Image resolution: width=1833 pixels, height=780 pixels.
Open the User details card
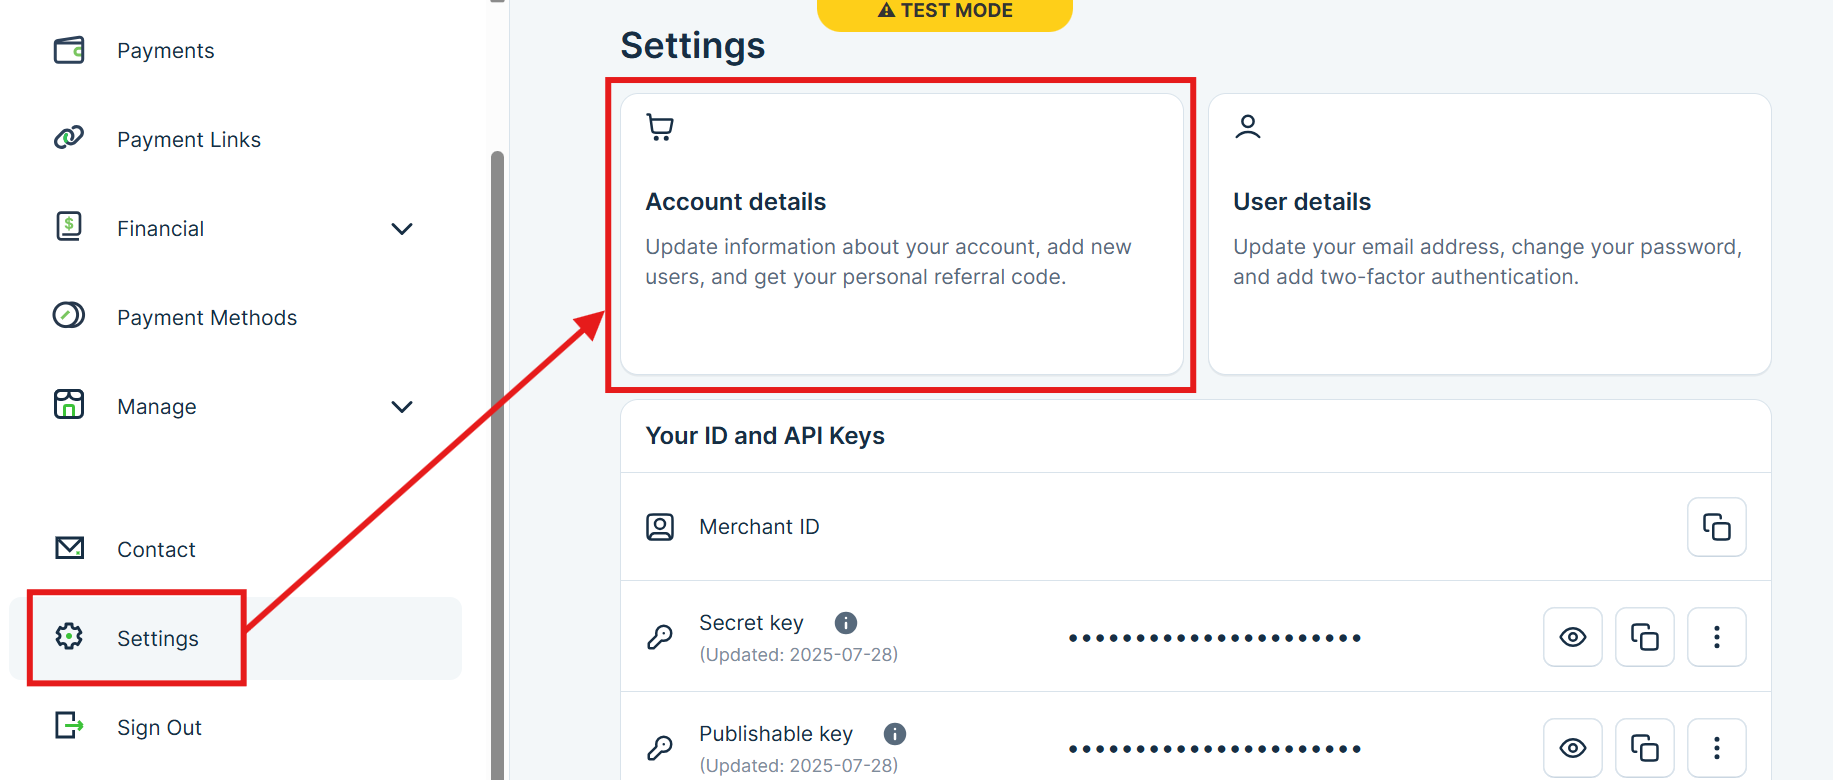[1489, 234]
